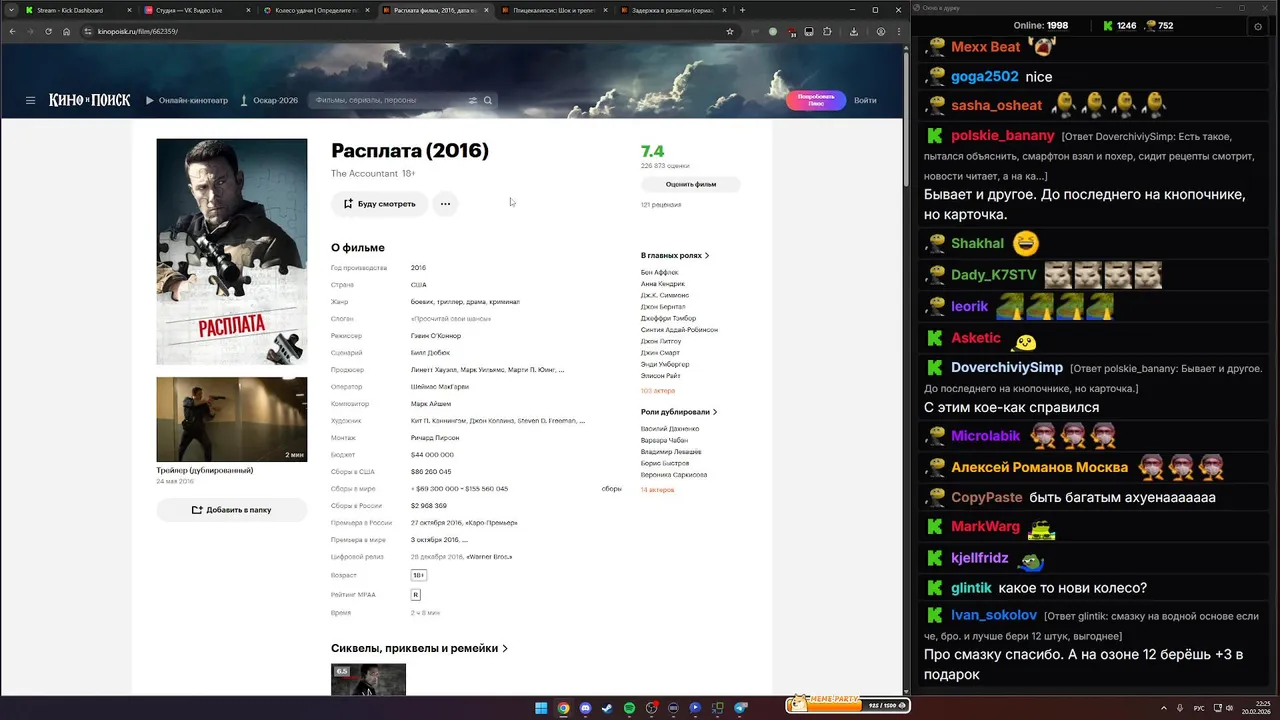This screenshot has height=720, width=1280.
Task: Open actress Анна Кендрик page
Action: 663,284
